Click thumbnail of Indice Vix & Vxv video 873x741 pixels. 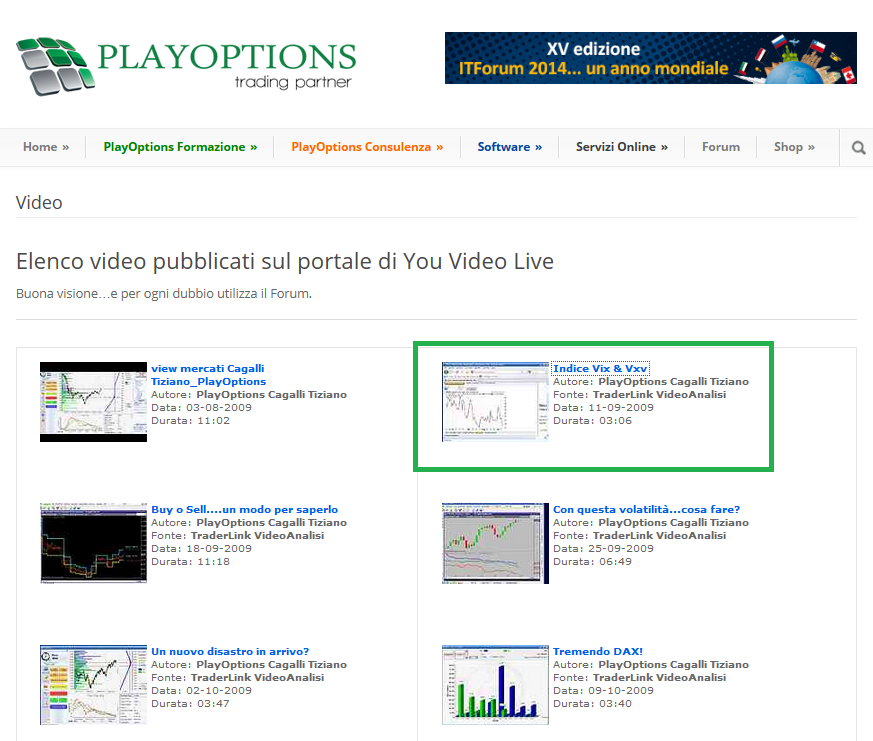coord(496,402)
